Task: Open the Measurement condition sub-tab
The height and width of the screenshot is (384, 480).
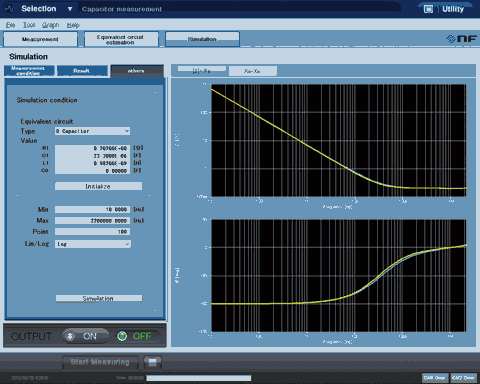Action: coord(29,70)
